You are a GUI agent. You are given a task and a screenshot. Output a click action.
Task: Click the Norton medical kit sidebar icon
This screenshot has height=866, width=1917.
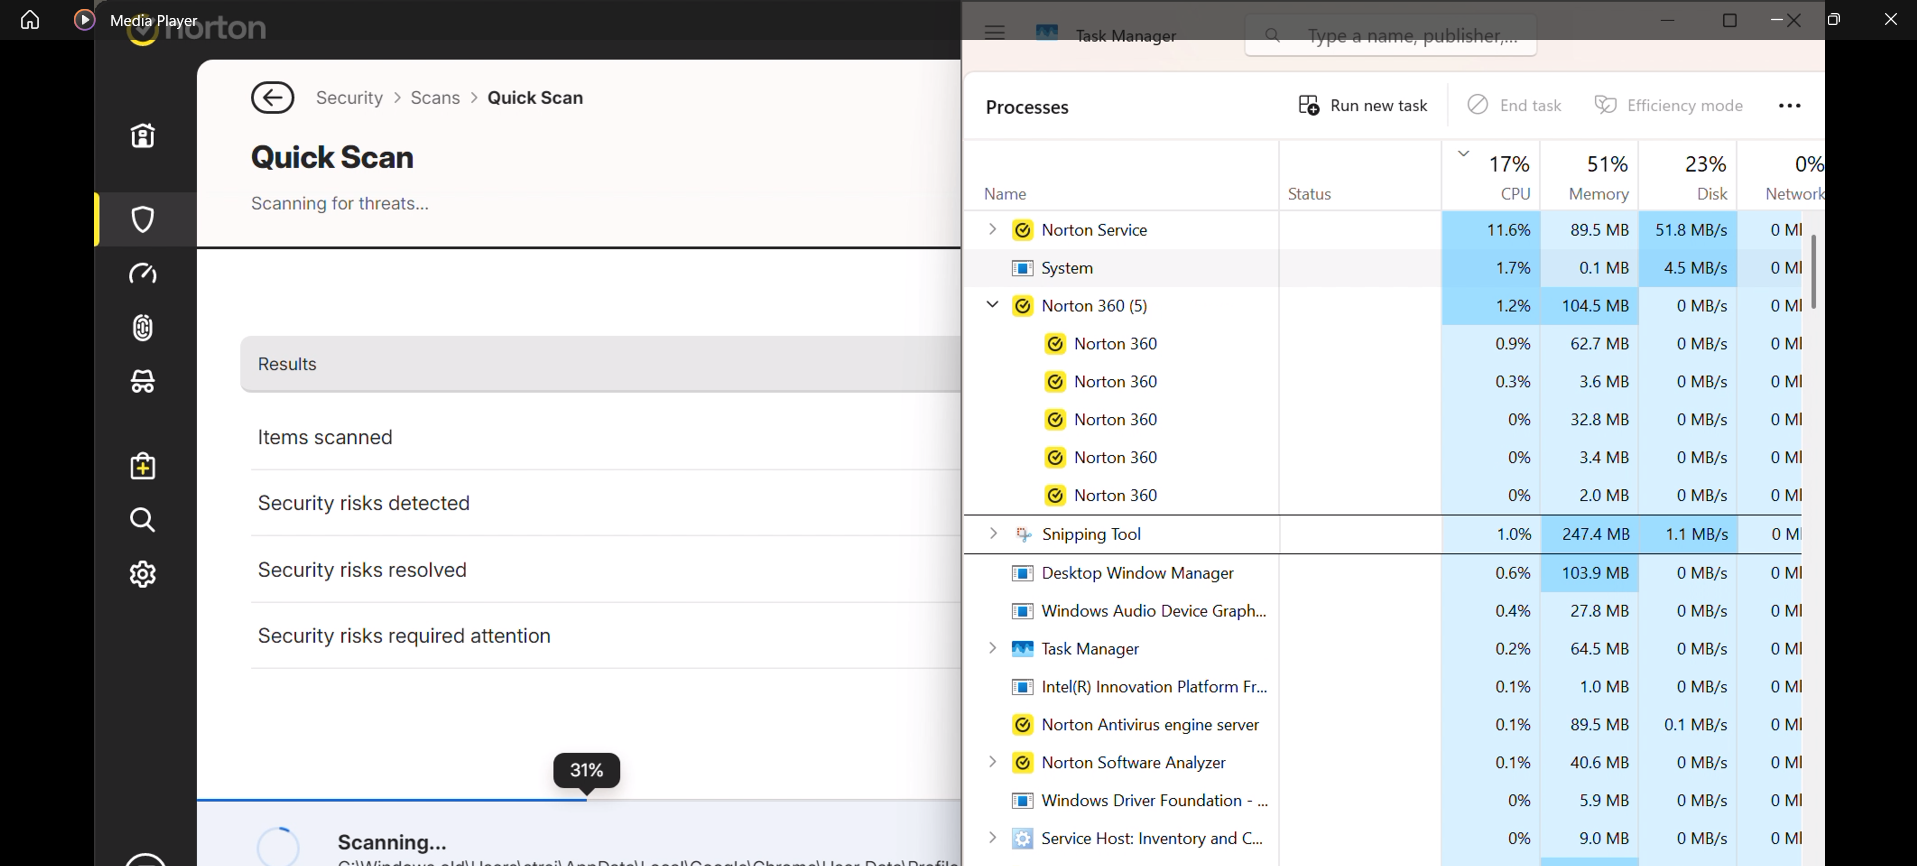click(x=143, y=466)
